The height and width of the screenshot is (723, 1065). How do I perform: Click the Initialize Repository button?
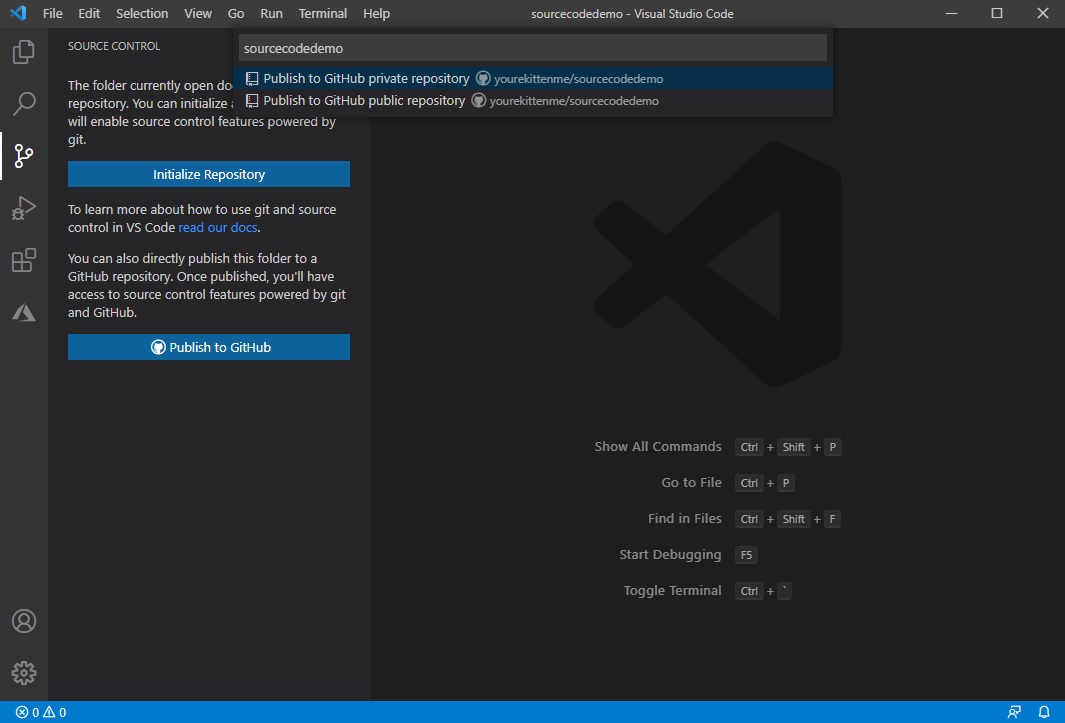click(x=208, y=173)
